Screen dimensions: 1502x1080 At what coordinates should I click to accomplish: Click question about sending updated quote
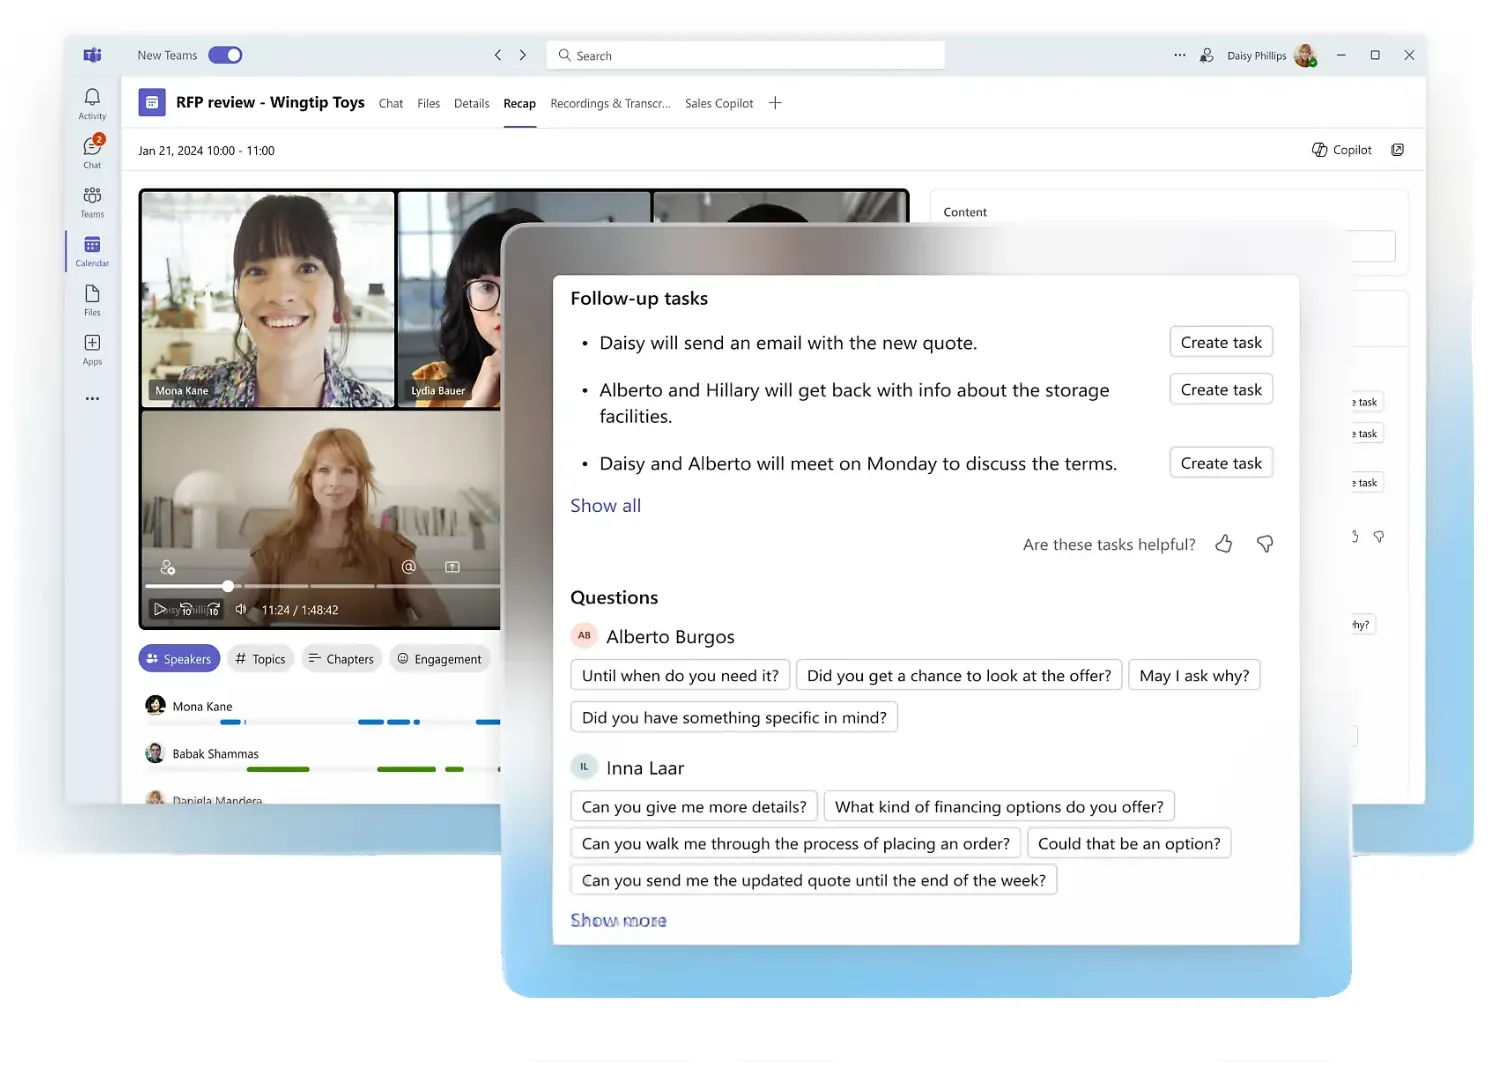pyautogui.click(x=813, y=880)
